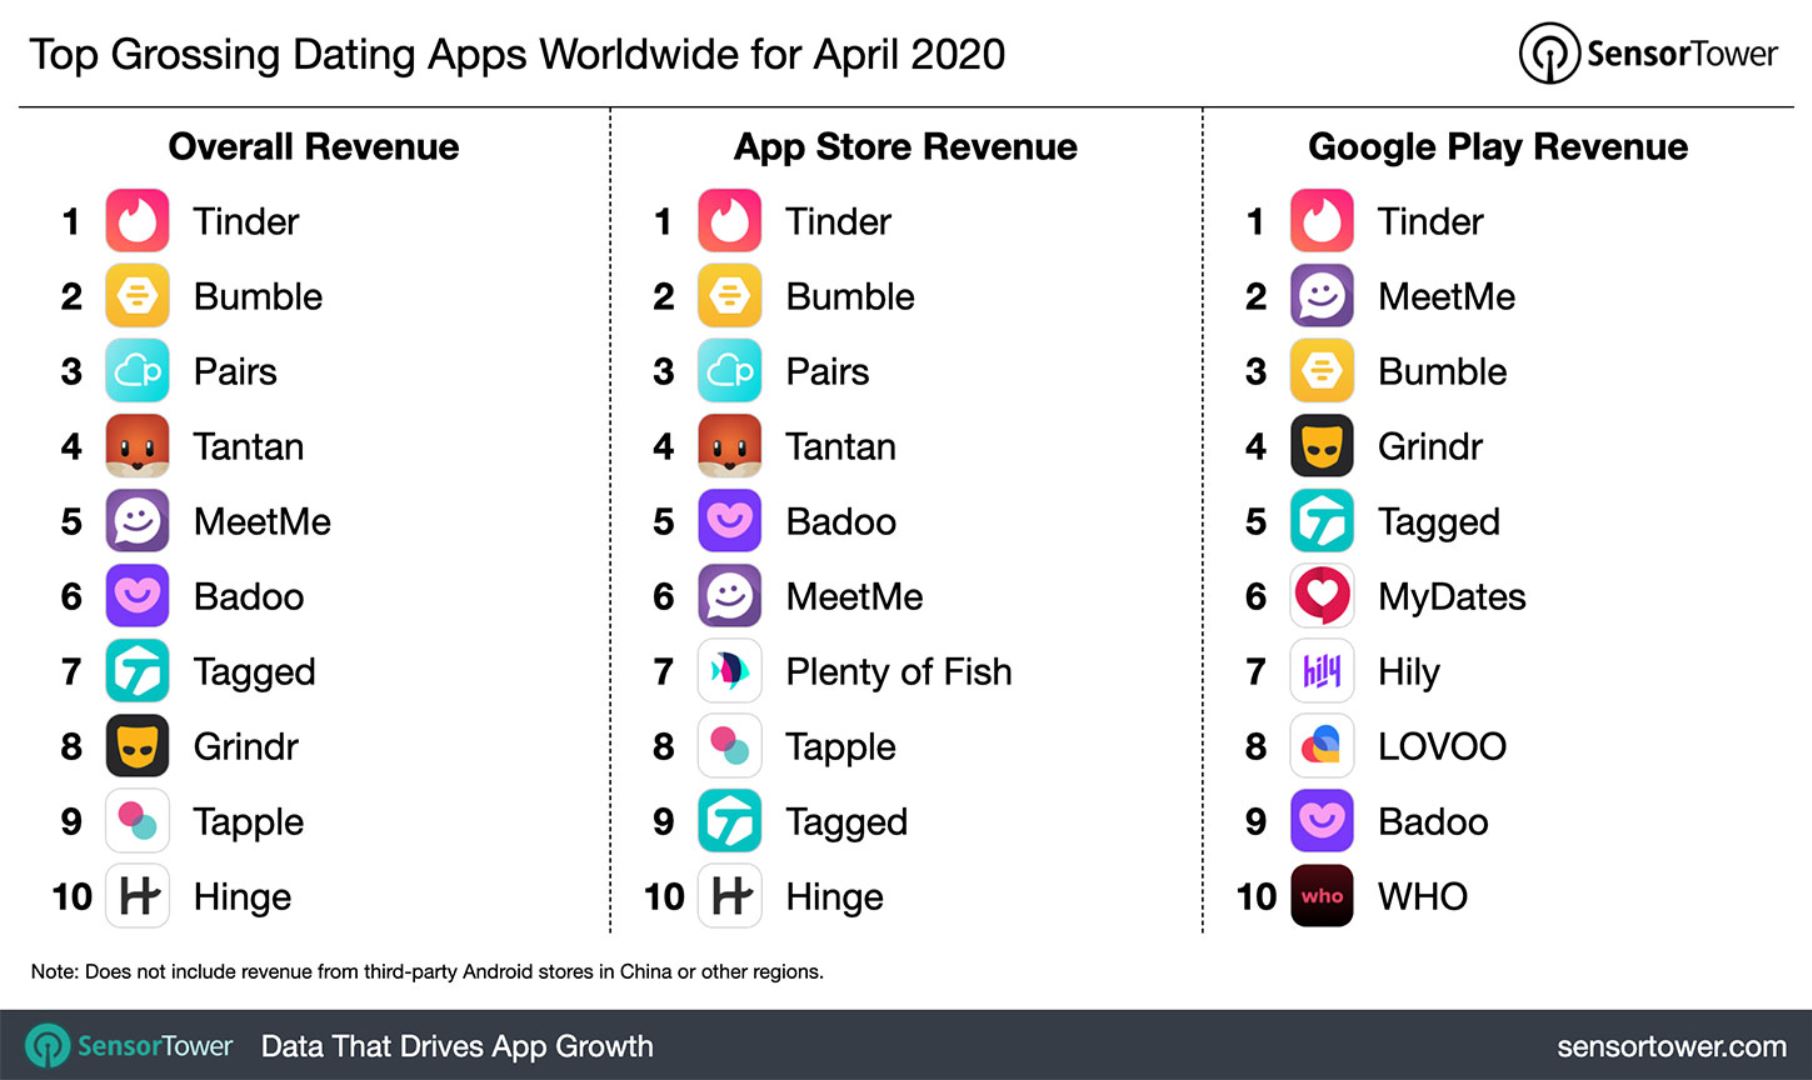1812x1080 pixels.
Task: Click the Bumble icon under App Store Revenue
Action: 729,296
